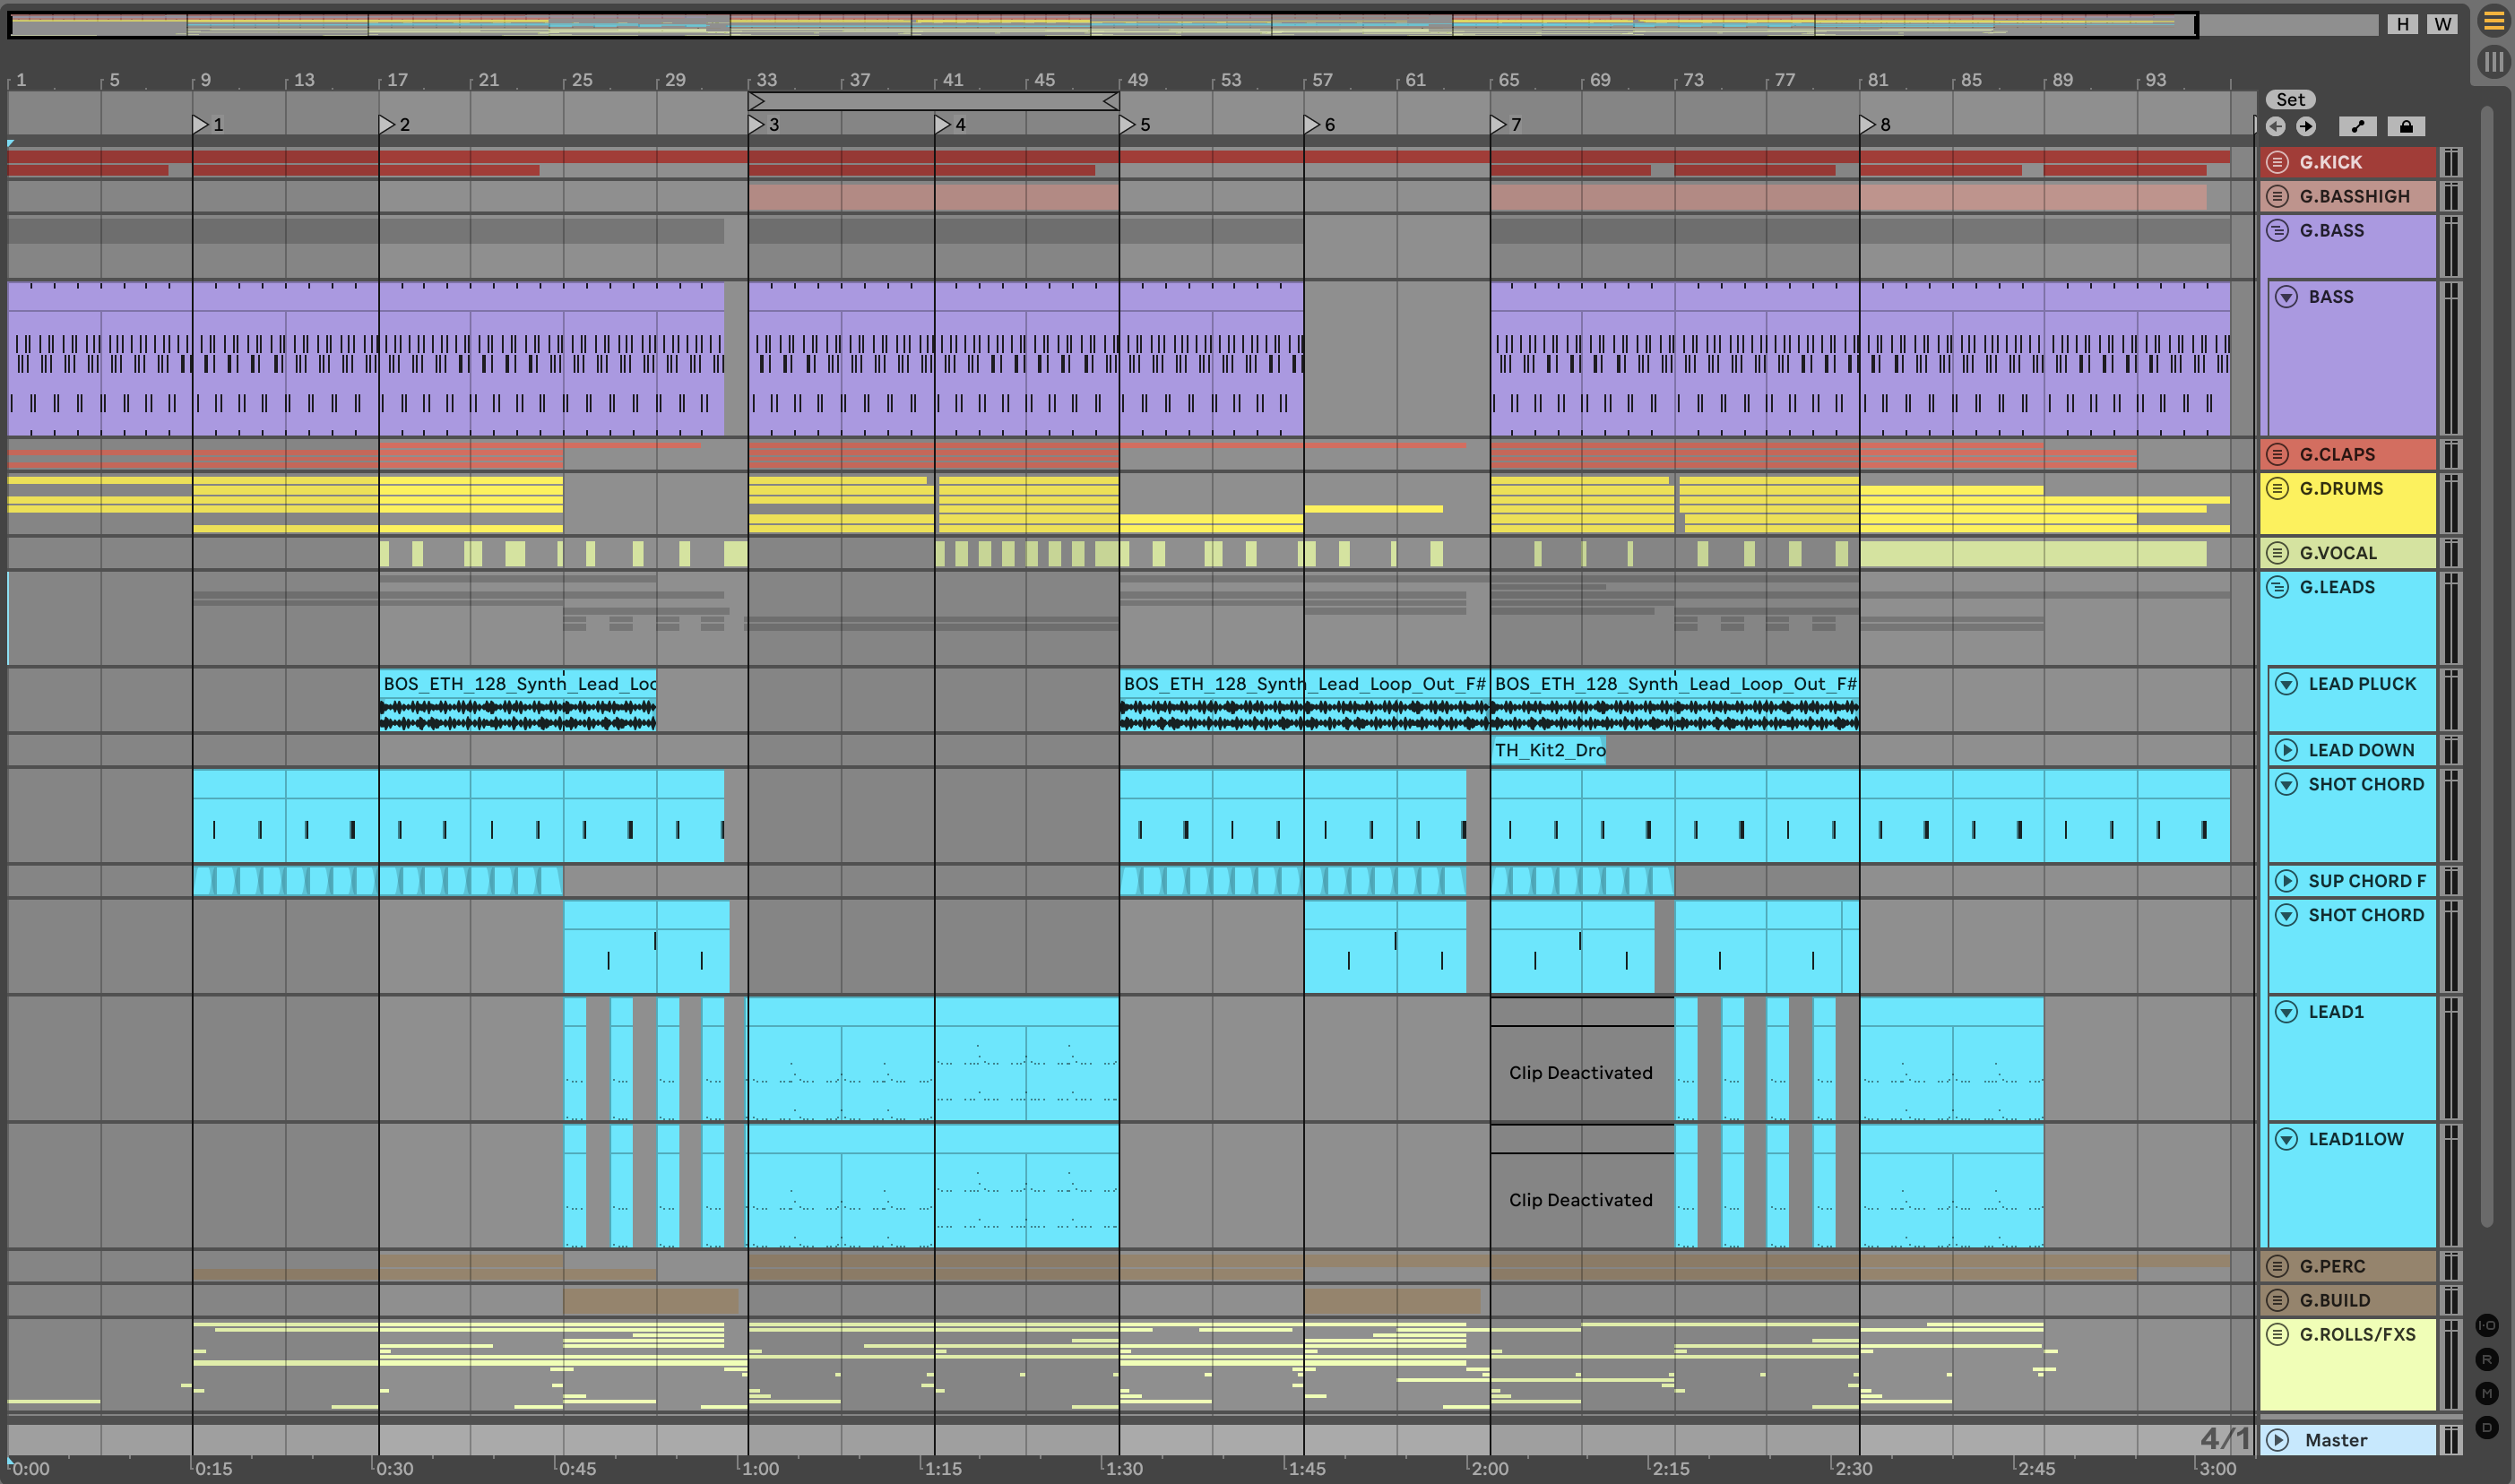Toggle Automation Mode button
The image size is (2515, 1484).
[x=2357, y=126]
